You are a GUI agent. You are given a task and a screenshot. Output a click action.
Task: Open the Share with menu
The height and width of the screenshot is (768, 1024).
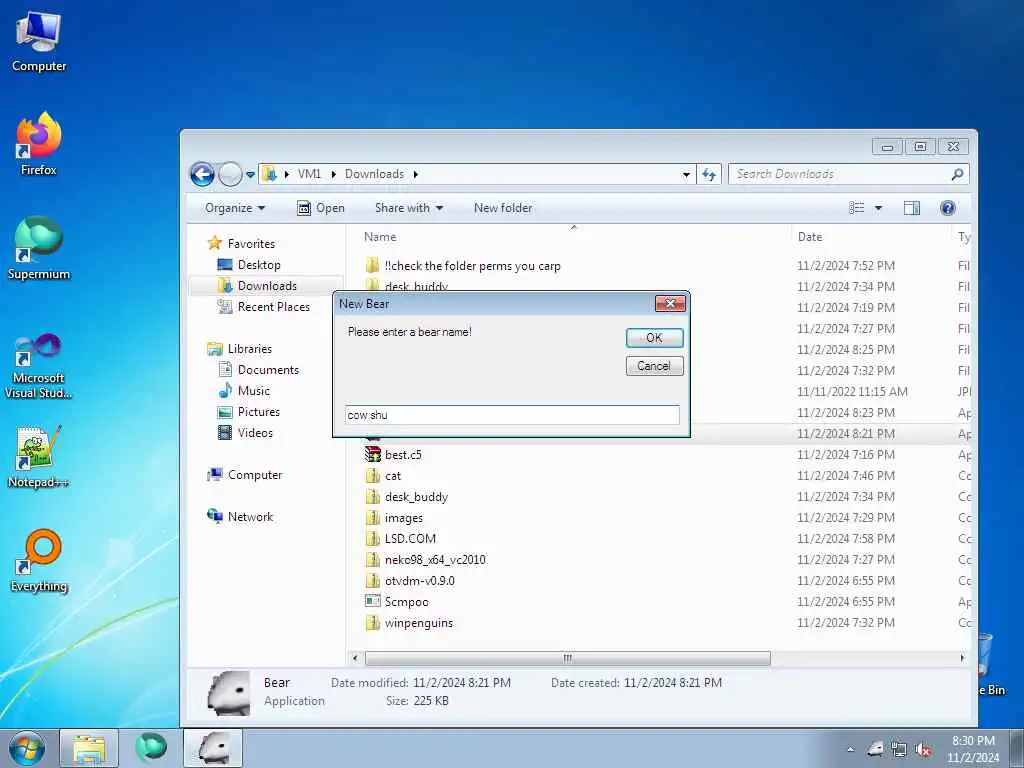(x=409, y=208)
